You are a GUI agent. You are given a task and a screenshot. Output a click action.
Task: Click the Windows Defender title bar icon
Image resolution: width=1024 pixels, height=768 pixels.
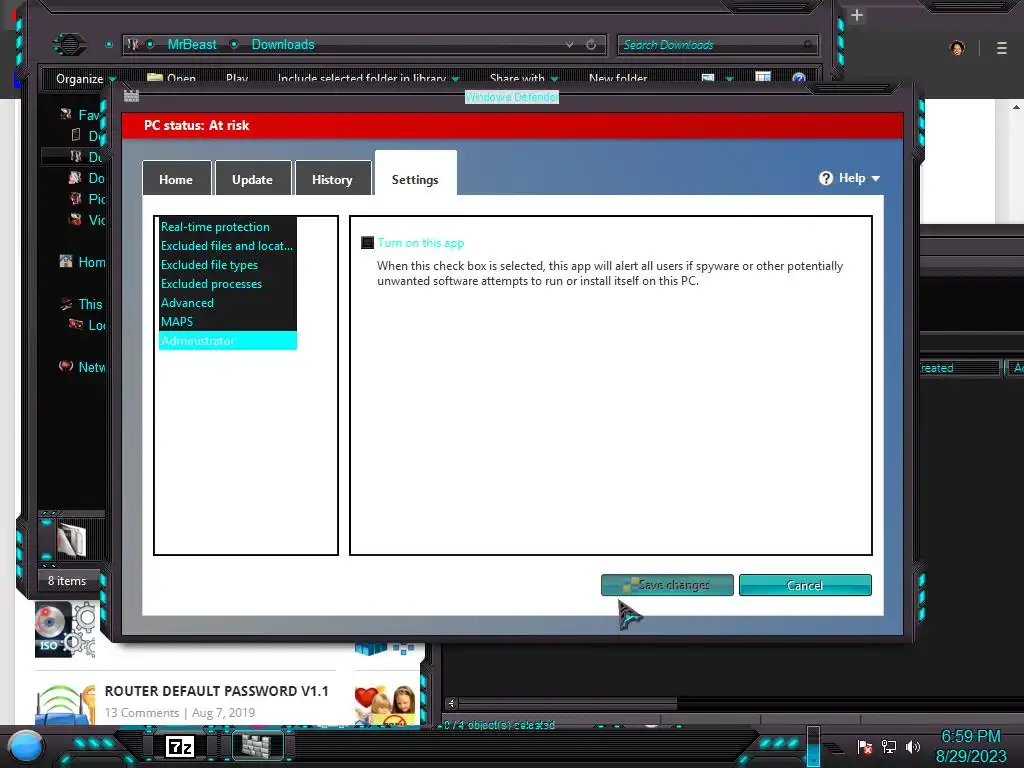[131, 96]
